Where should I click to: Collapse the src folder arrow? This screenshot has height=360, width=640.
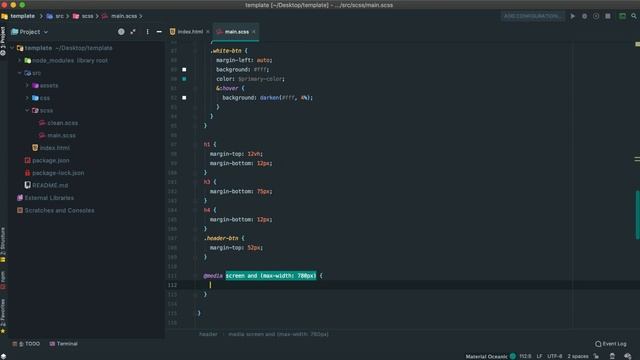[20, 73]
